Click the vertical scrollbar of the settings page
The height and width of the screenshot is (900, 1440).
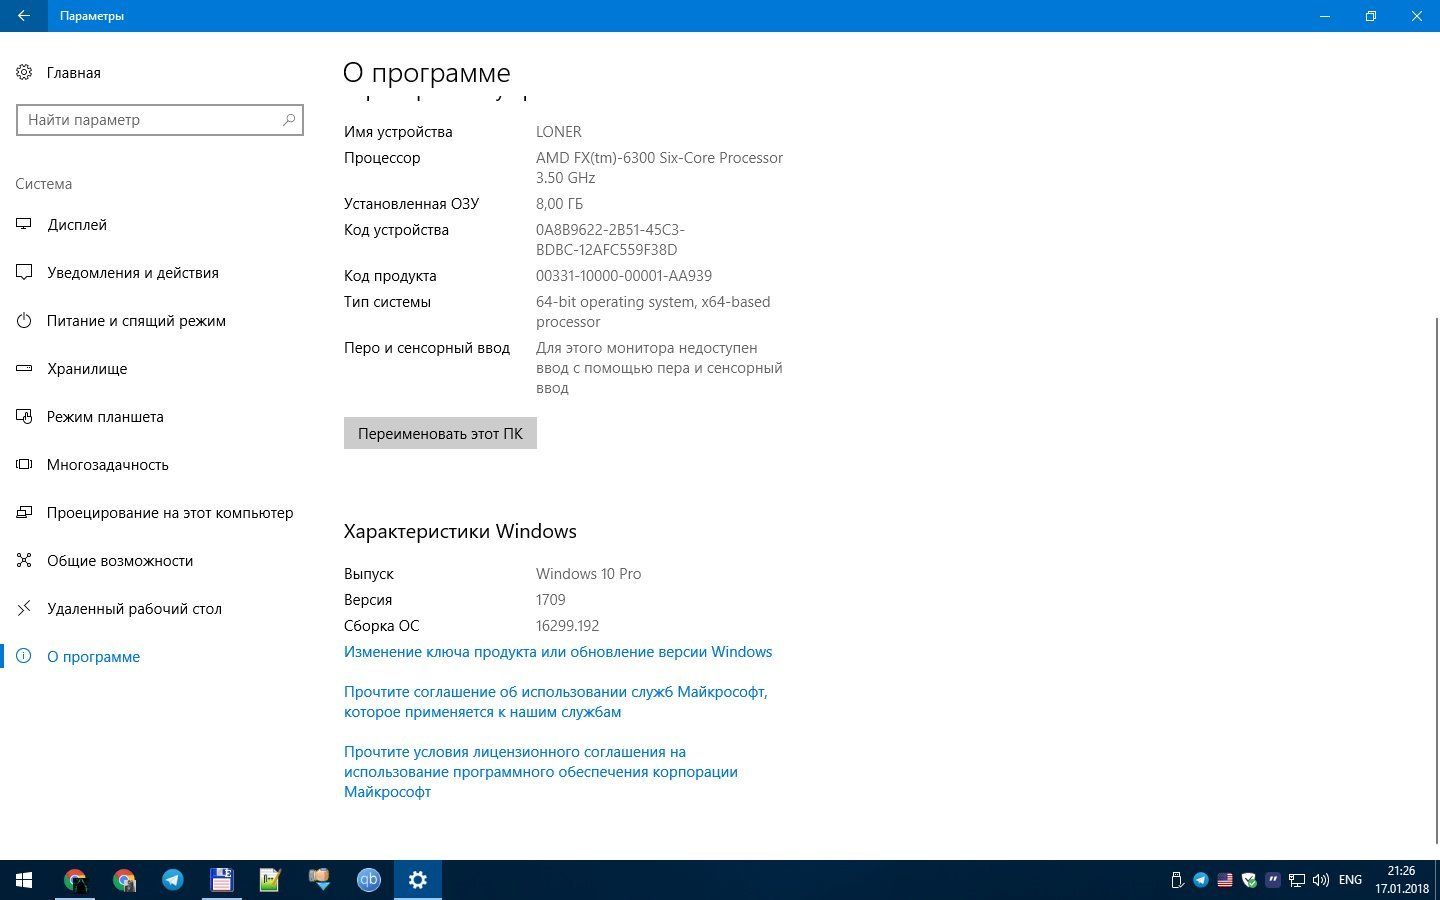1436,580
